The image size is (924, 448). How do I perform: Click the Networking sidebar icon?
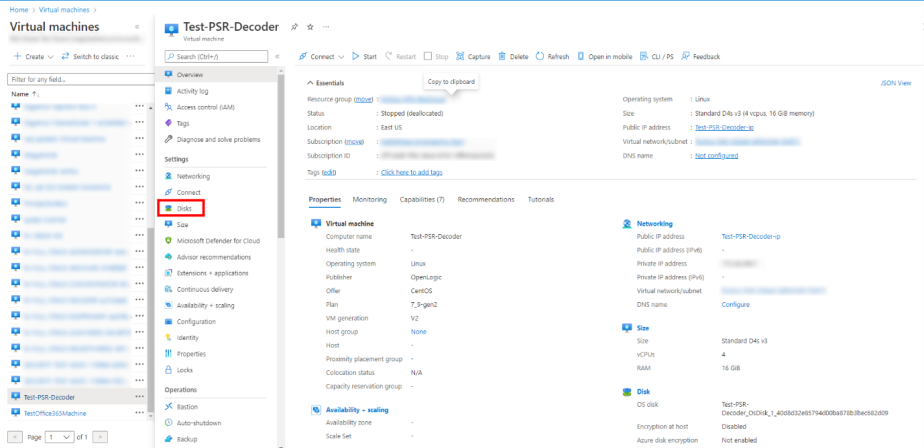(x=169, y=176)
